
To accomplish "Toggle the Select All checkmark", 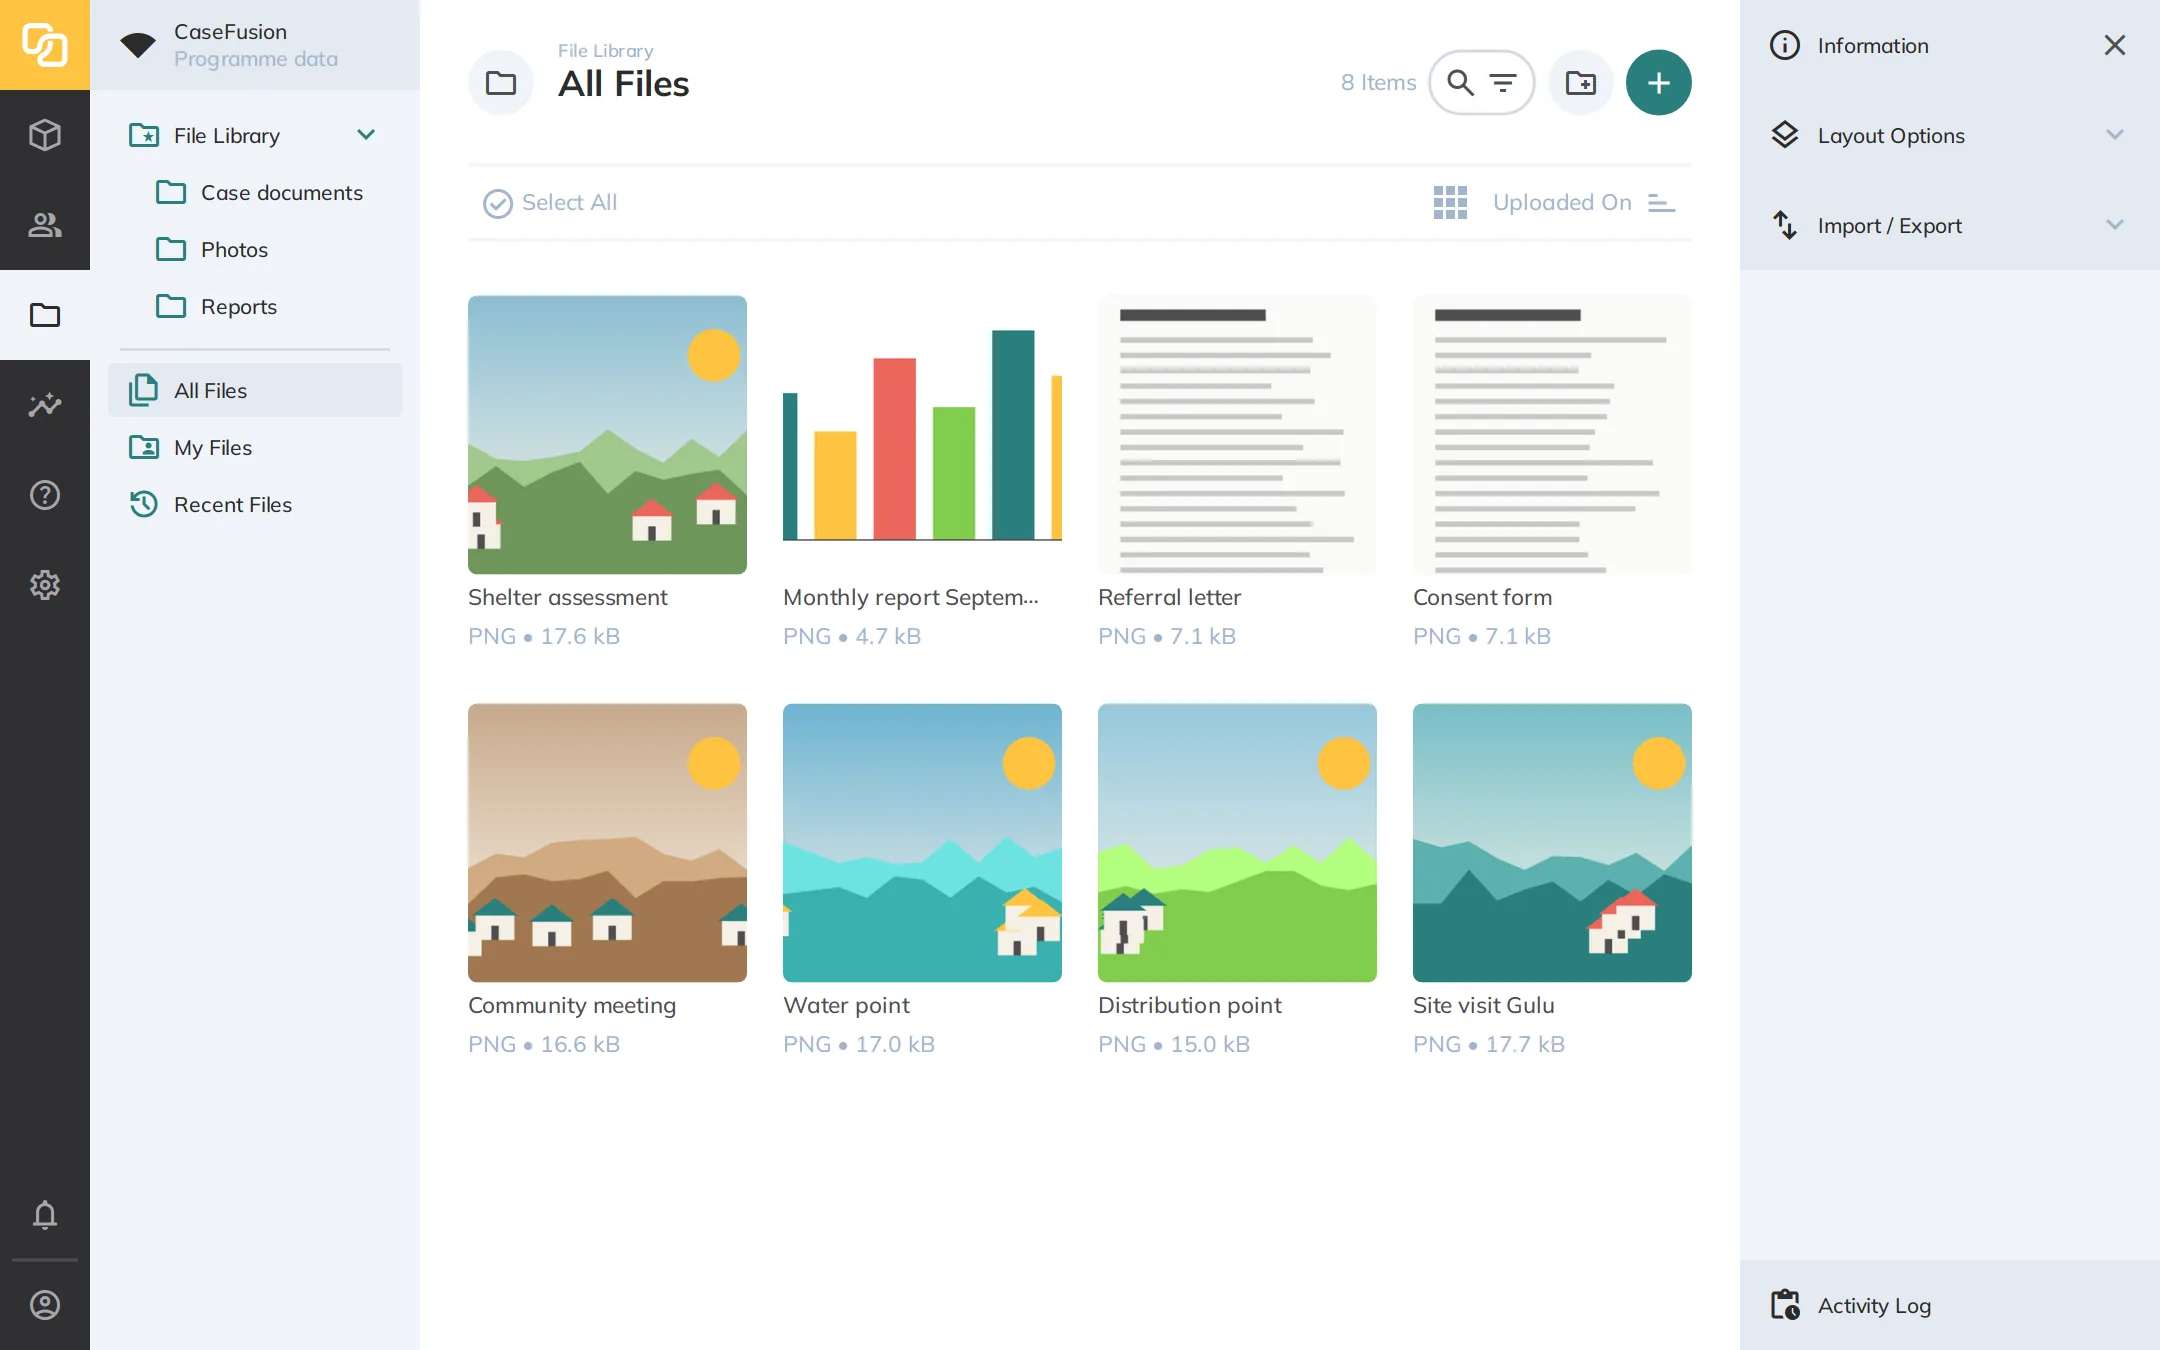I will click(498, 203).
